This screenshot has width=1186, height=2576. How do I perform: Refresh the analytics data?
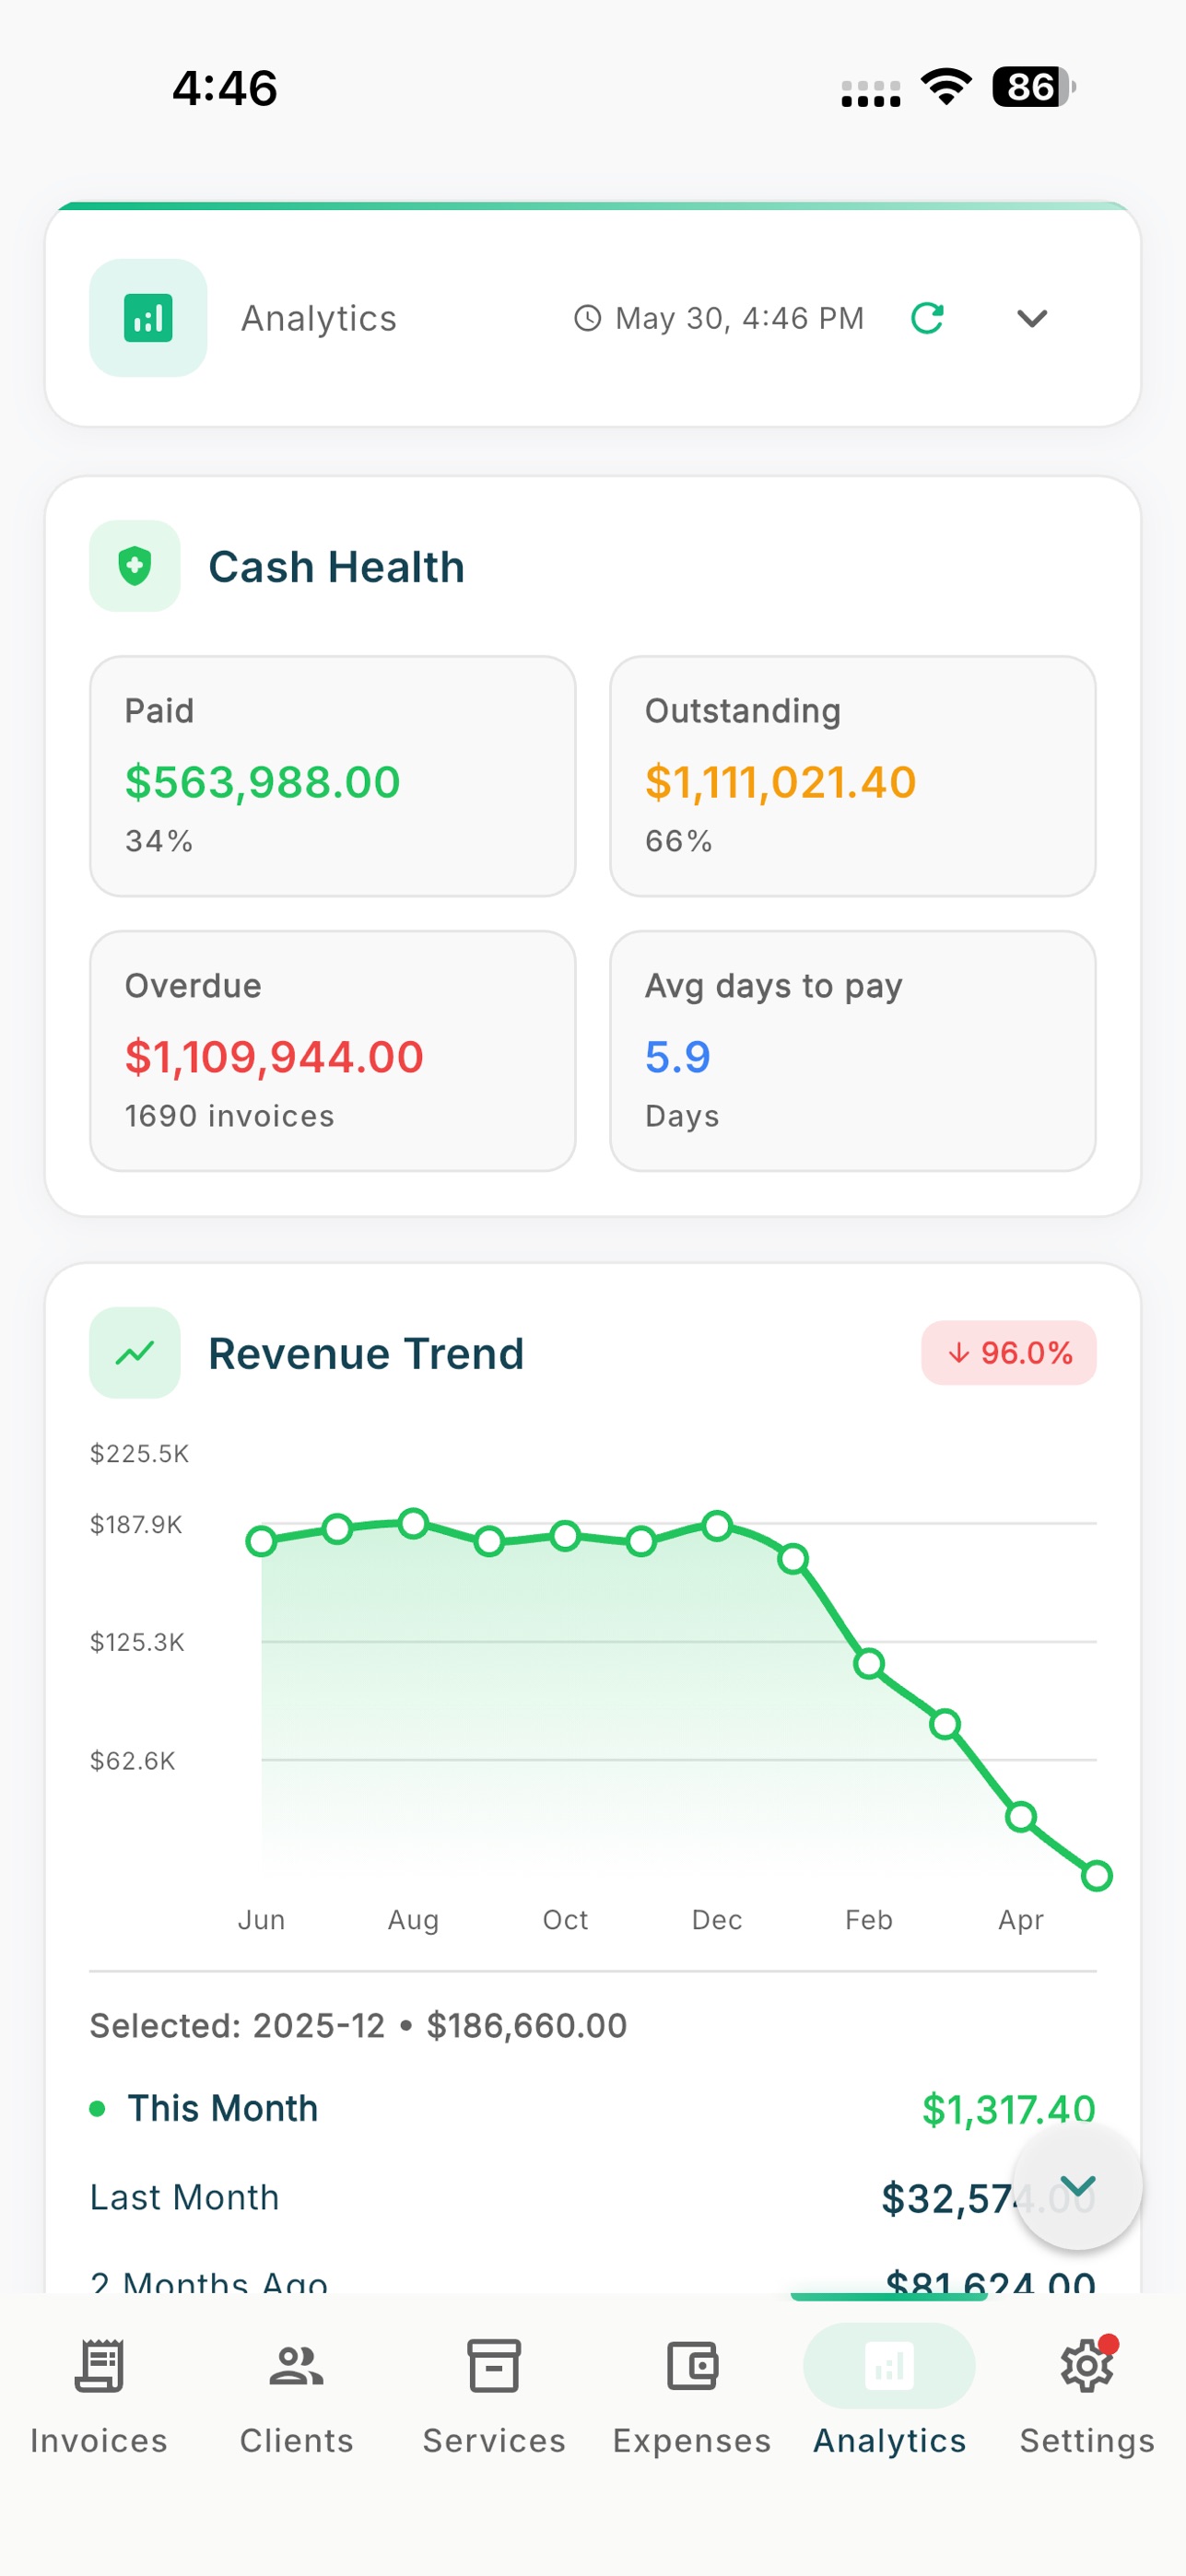pyautogui.click(x=927, y=318)
